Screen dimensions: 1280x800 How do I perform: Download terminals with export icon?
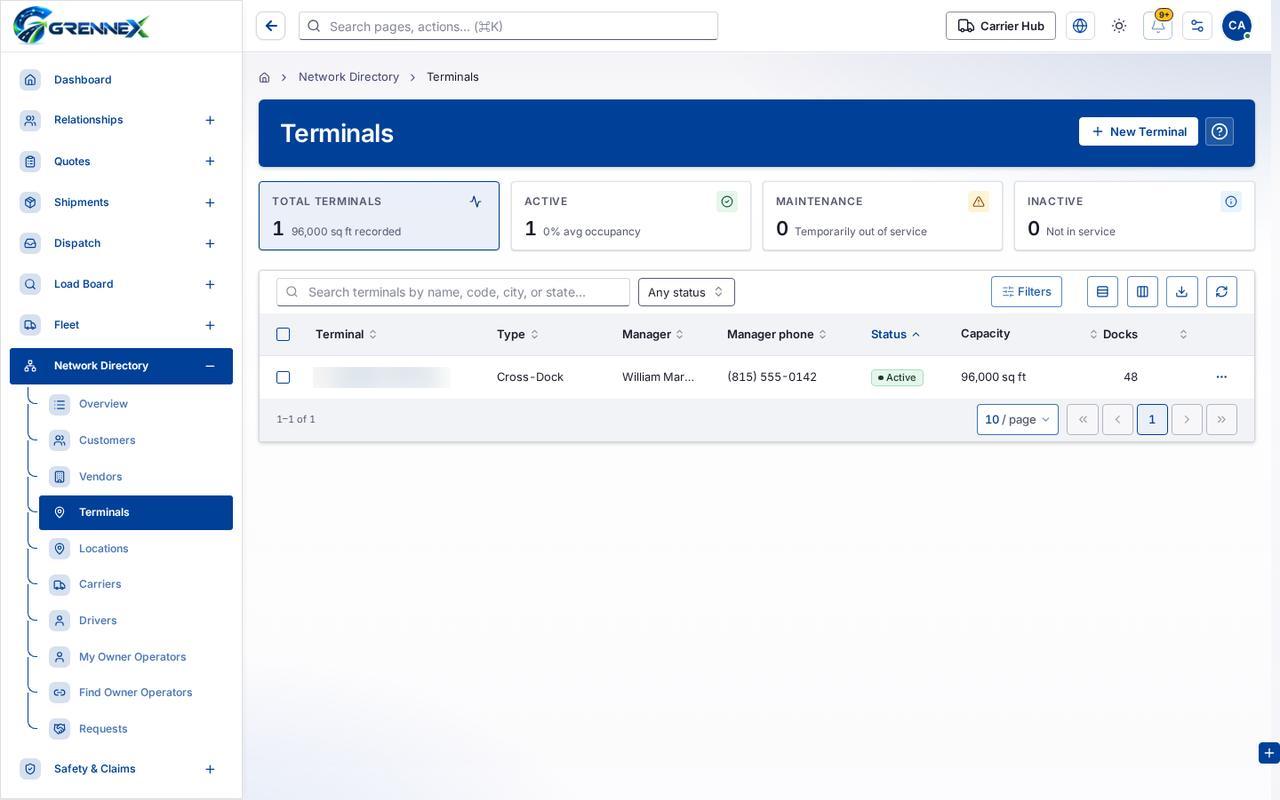[1181, 292]
